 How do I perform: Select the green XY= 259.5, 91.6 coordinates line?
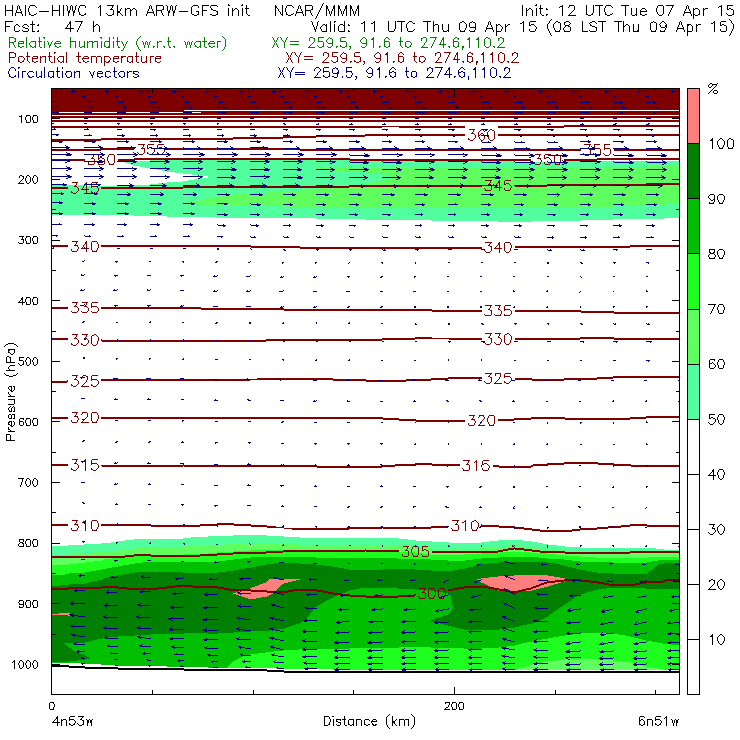[x=388, y=43]
